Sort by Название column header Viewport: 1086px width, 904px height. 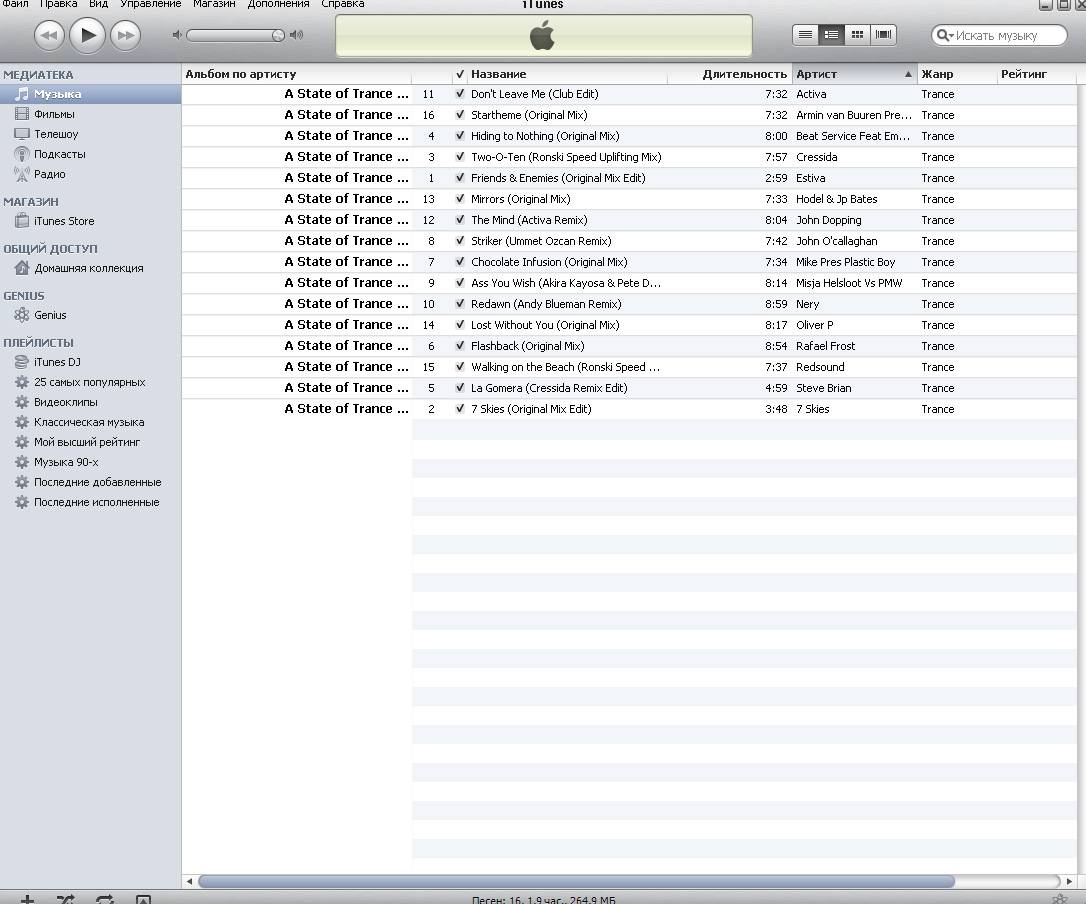tap(567, 74)
